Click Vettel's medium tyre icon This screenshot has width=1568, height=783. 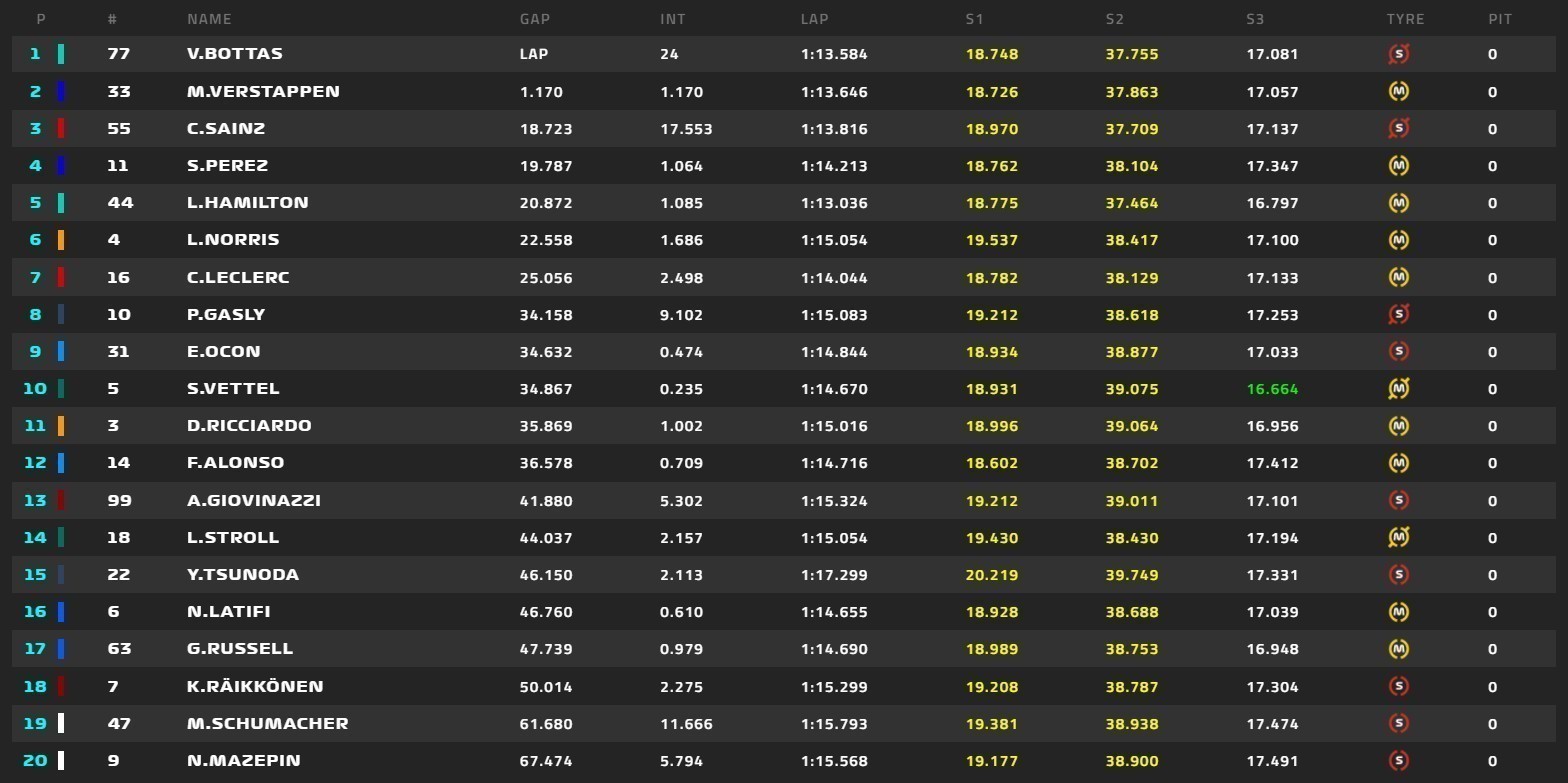1399,388
